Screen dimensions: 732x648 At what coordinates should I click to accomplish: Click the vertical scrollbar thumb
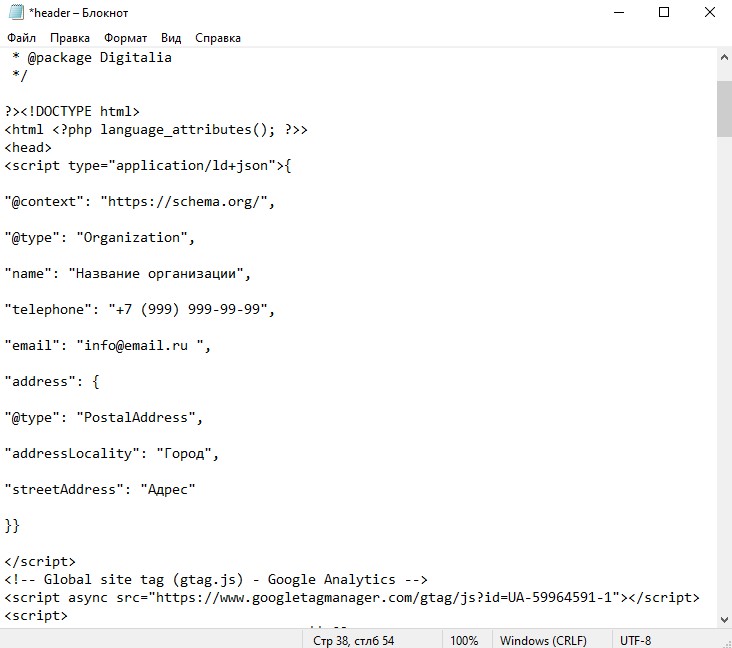tap(724, 109)
